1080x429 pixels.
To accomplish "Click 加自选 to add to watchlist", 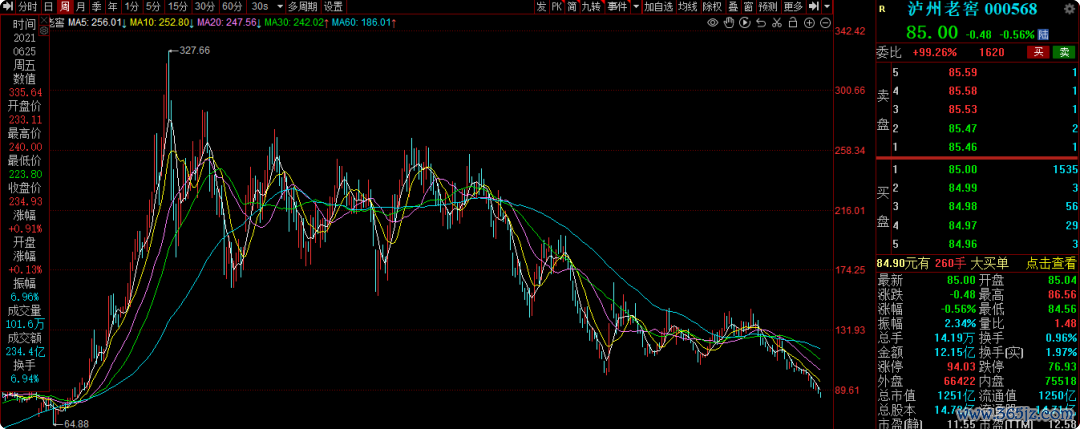I will click(x=658, y=7).
